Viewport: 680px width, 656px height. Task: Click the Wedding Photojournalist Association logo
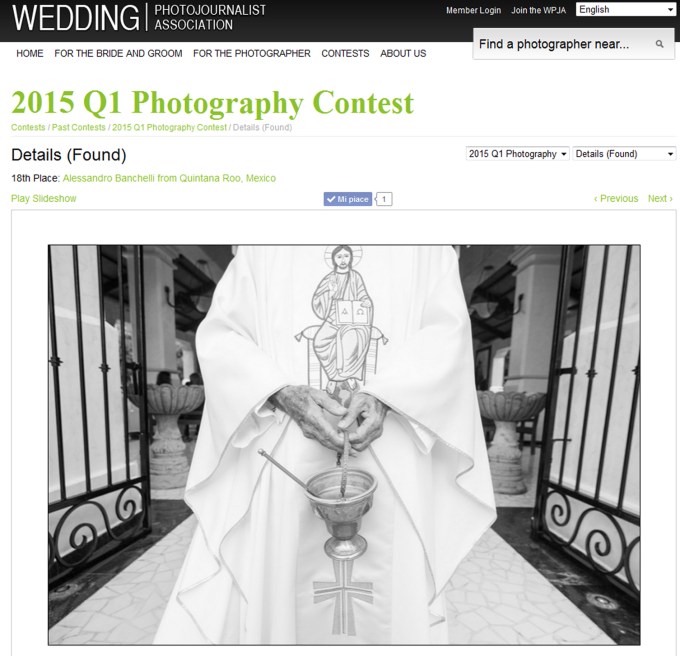[139, 18]
